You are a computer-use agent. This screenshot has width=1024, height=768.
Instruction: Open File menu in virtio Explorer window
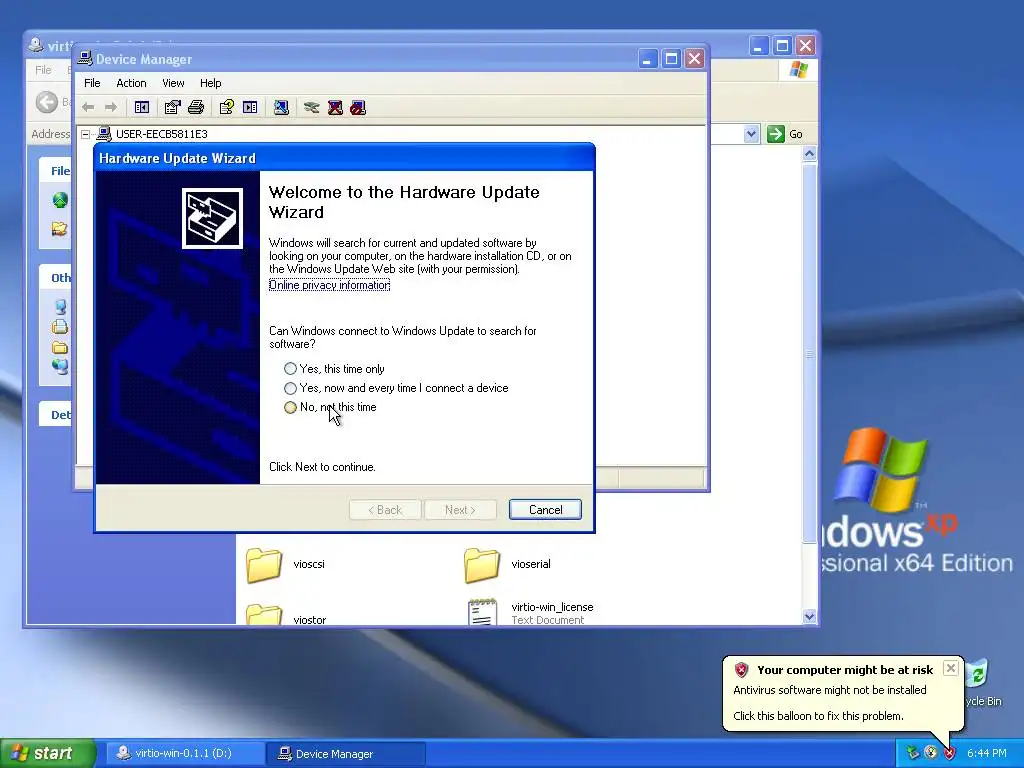pyautogui.click(x=43, y=70)
